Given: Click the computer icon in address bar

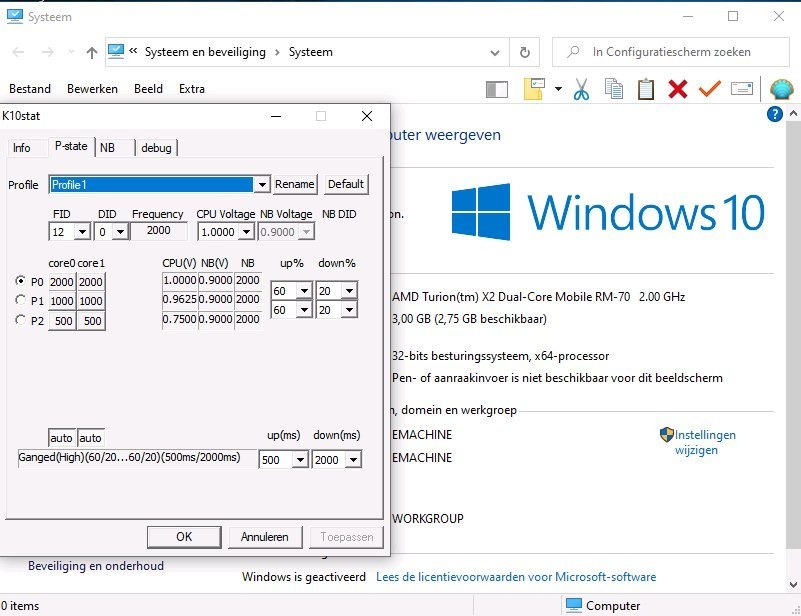Looking at the screenshot, I should (116, 51).
